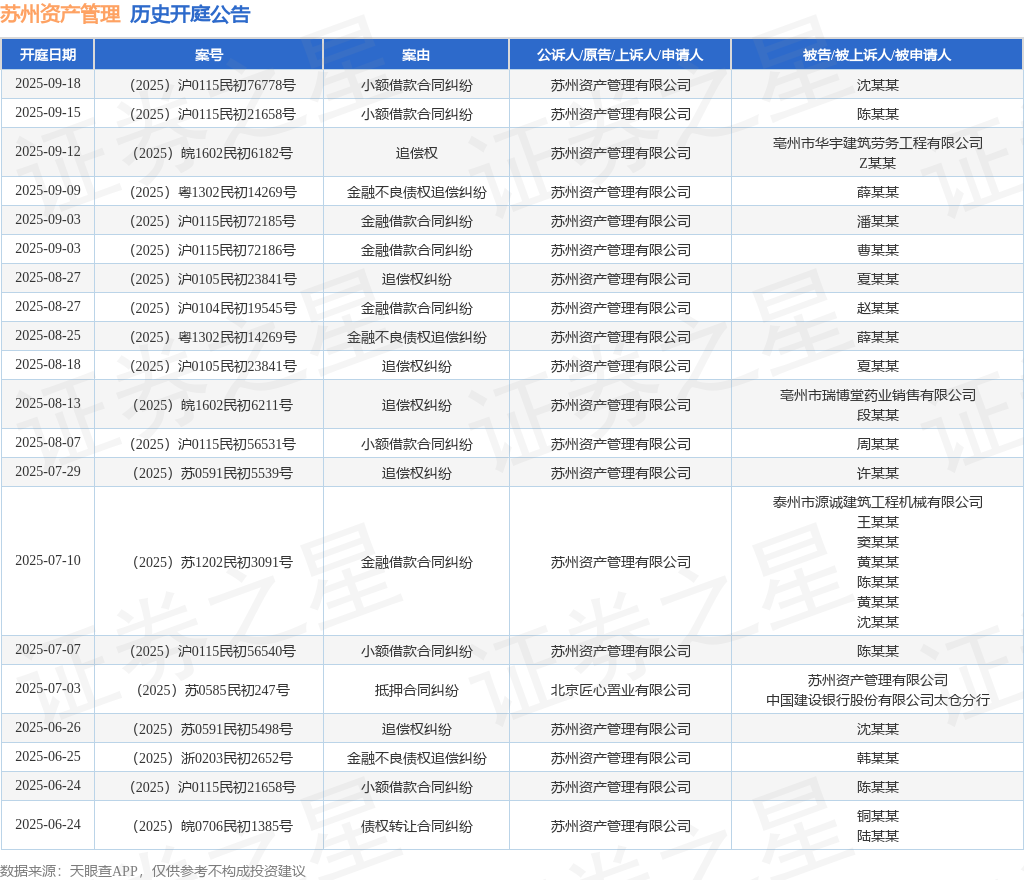Click defendant 陆某某
This screenshot has width=1024, height=880.
tap(878, 836)
